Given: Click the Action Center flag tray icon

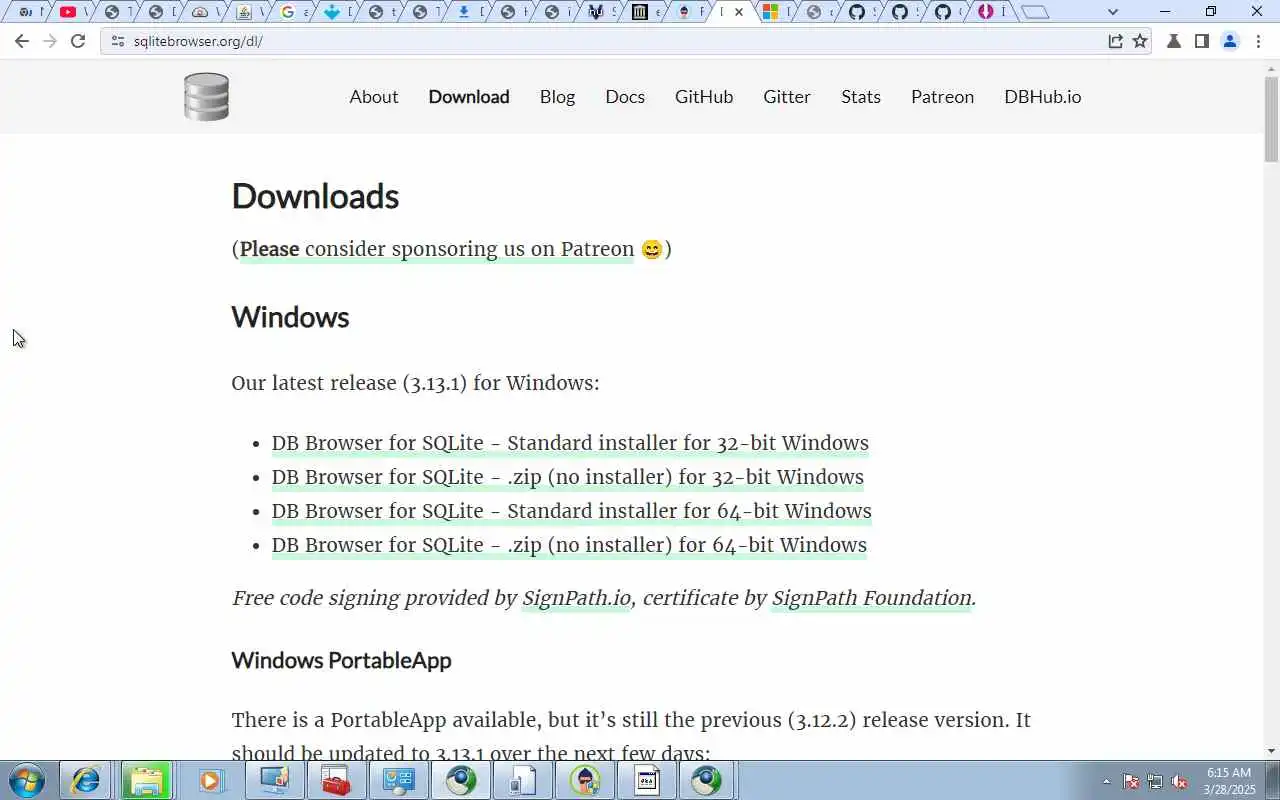Looking at the screenshot, I should (x=1131, y=782).
